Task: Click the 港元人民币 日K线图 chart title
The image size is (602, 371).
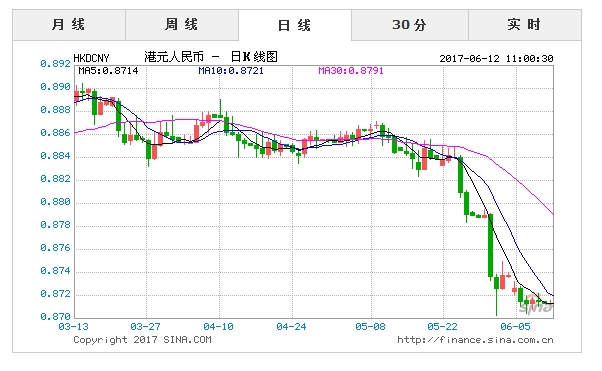Action: coord(211,57)
